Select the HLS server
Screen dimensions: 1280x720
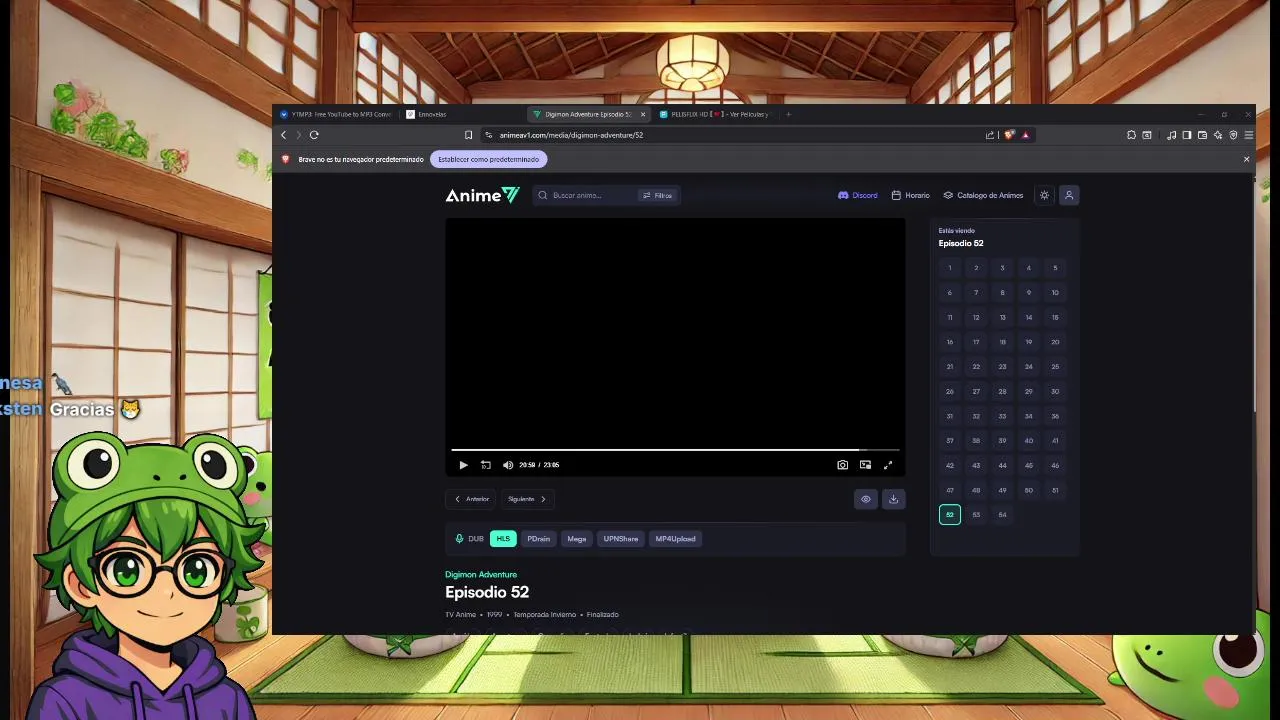503,539
